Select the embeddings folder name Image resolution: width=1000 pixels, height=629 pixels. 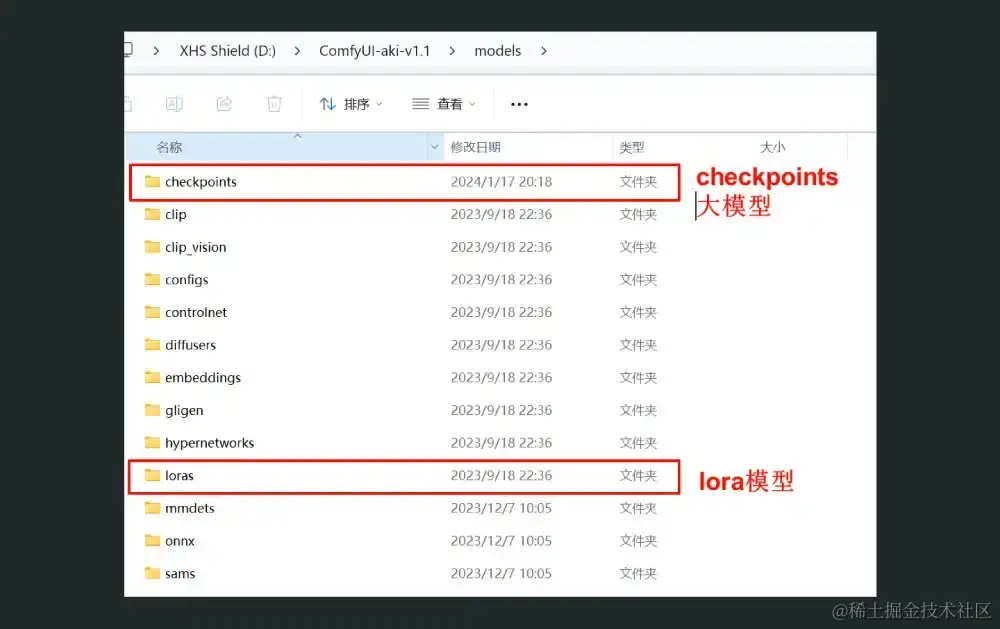coord(203,378)
